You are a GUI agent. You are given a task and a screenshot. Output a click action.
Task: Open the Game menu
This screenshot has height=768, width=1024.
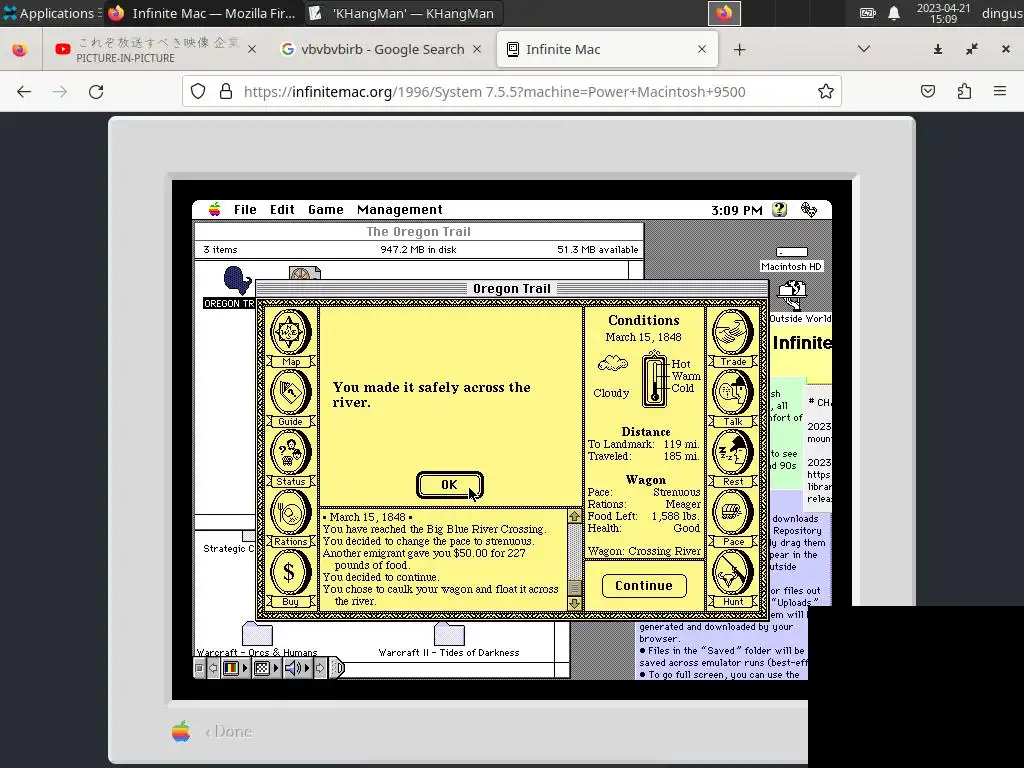pyautogui.click(x=325, y=210)
